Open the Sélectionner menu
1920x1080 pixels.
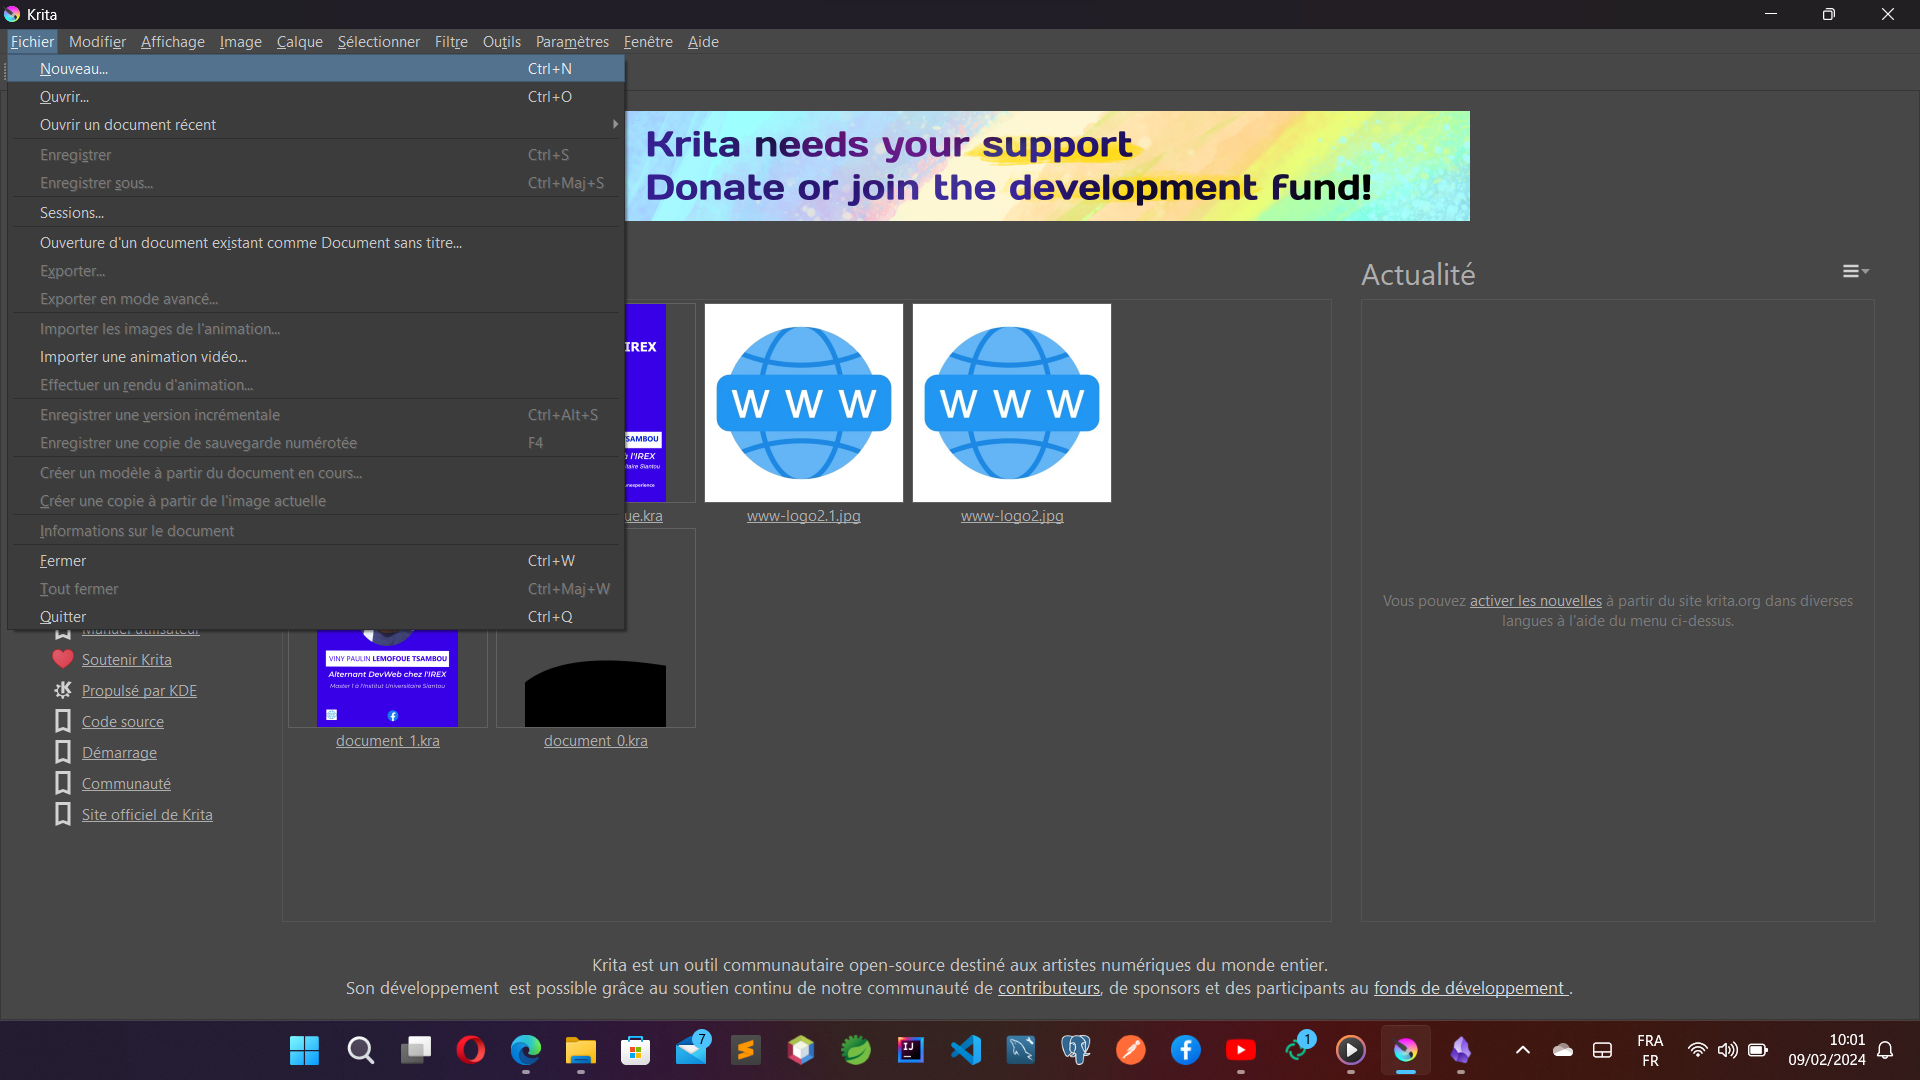click(x=378, y=42)
